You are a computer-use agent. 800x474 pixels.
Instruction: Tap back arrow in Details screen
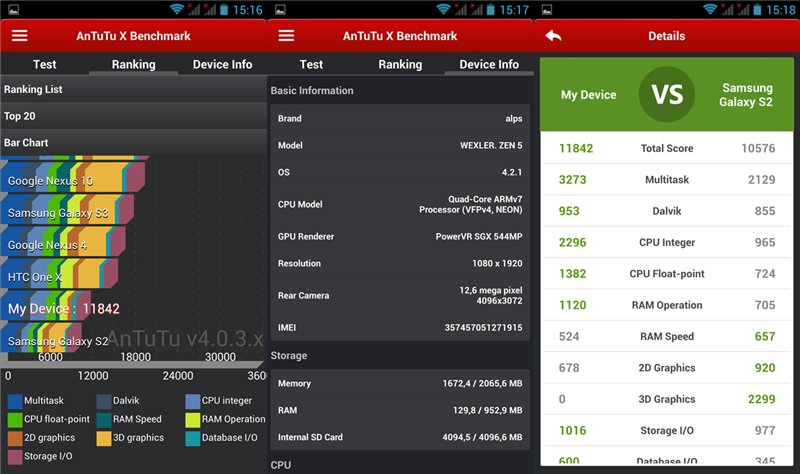coord(553,36)
